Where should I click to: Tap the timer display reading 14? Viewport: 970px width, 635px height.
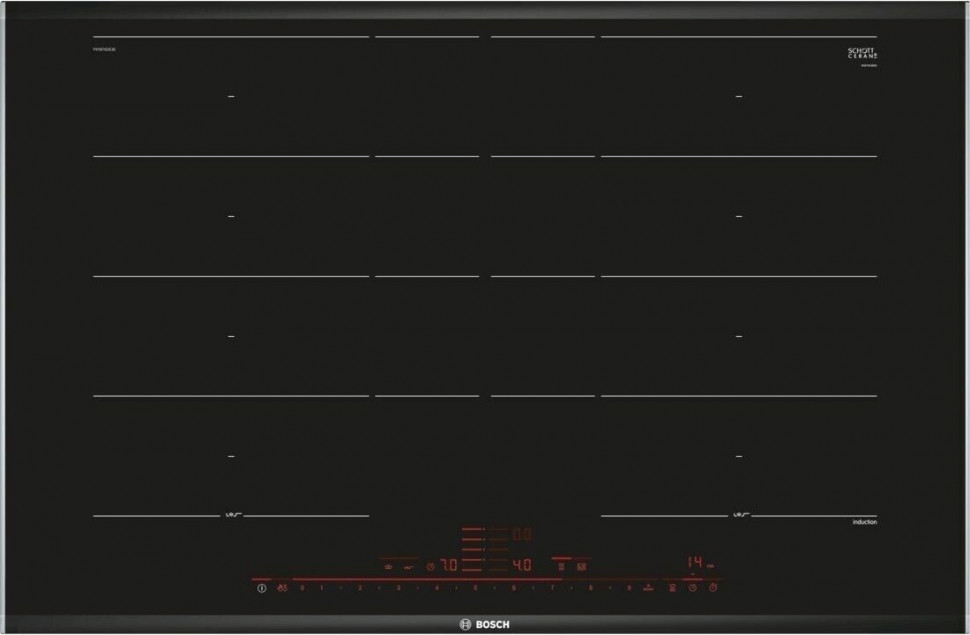pos(695,563)
